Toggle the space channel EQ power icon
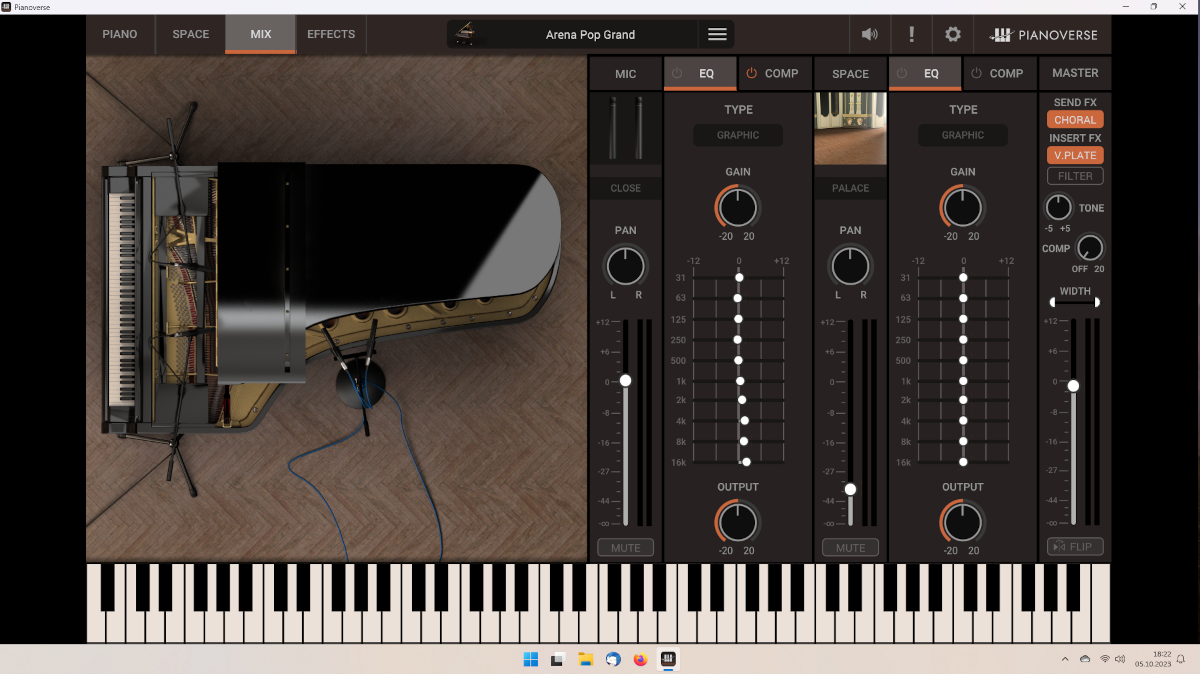1200x674 pixels. pos(902,73)
